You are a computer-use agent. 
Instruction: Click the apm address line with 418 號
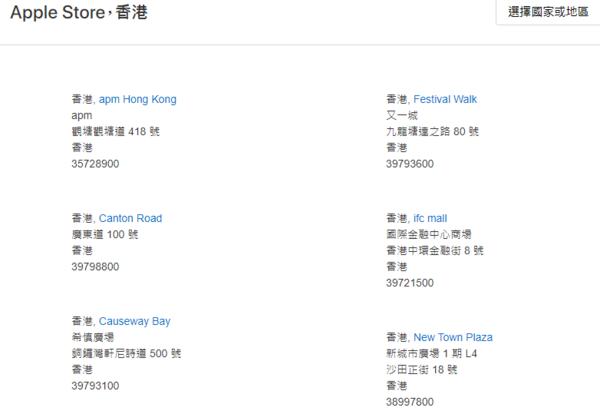click(115, 131)
